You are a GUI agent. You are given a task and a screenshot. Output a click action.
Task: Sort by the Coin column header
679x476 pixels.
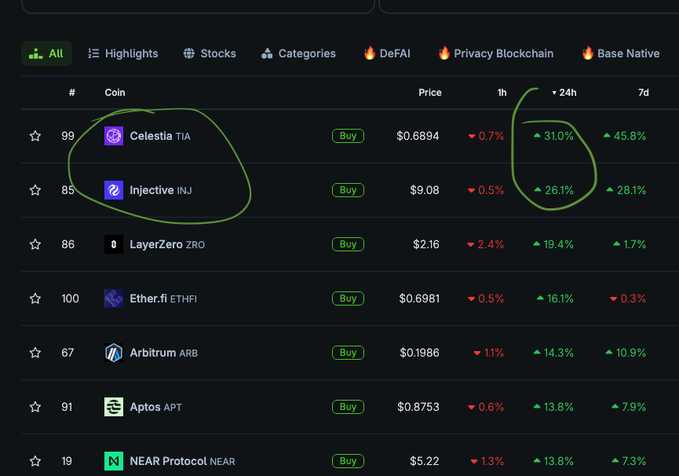[x=115, y=93]
